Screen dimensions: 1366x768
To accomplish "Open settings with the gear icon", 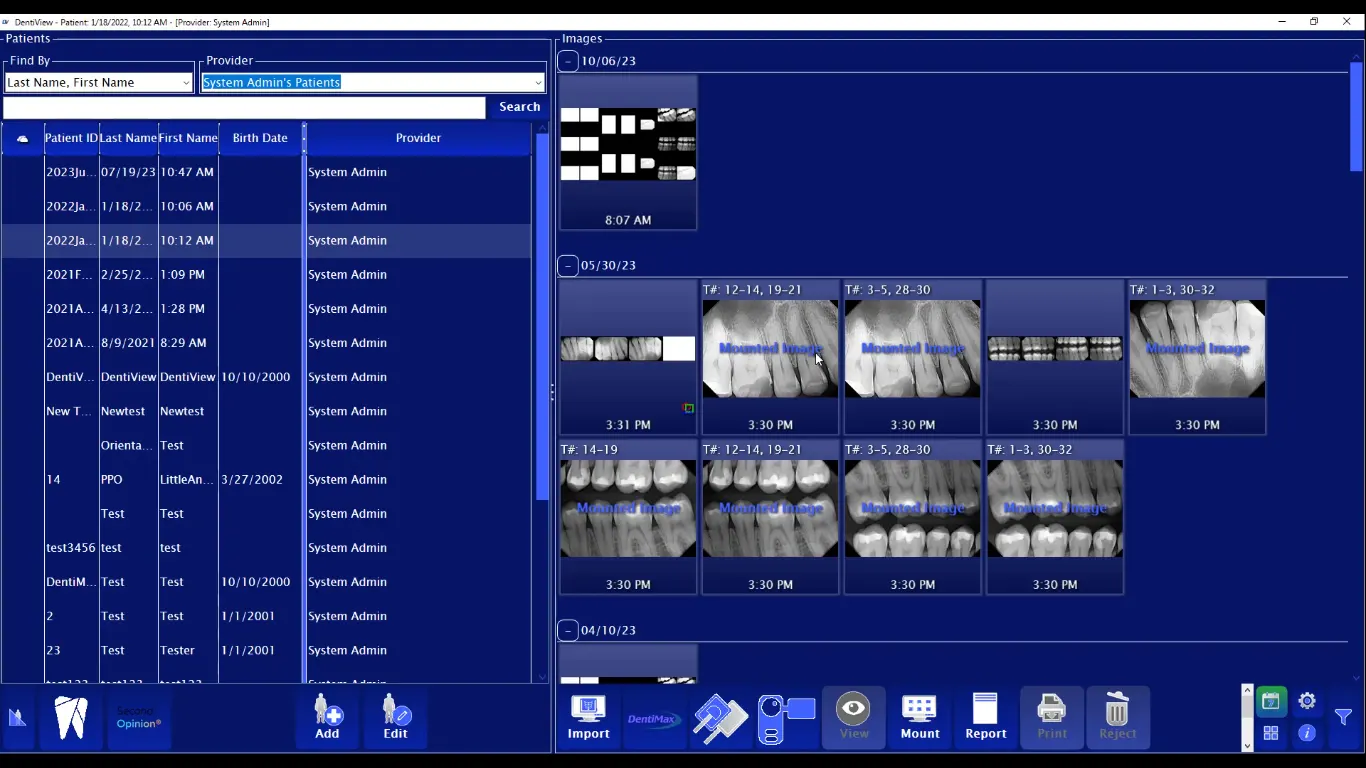I will [x=1306, y=701].
